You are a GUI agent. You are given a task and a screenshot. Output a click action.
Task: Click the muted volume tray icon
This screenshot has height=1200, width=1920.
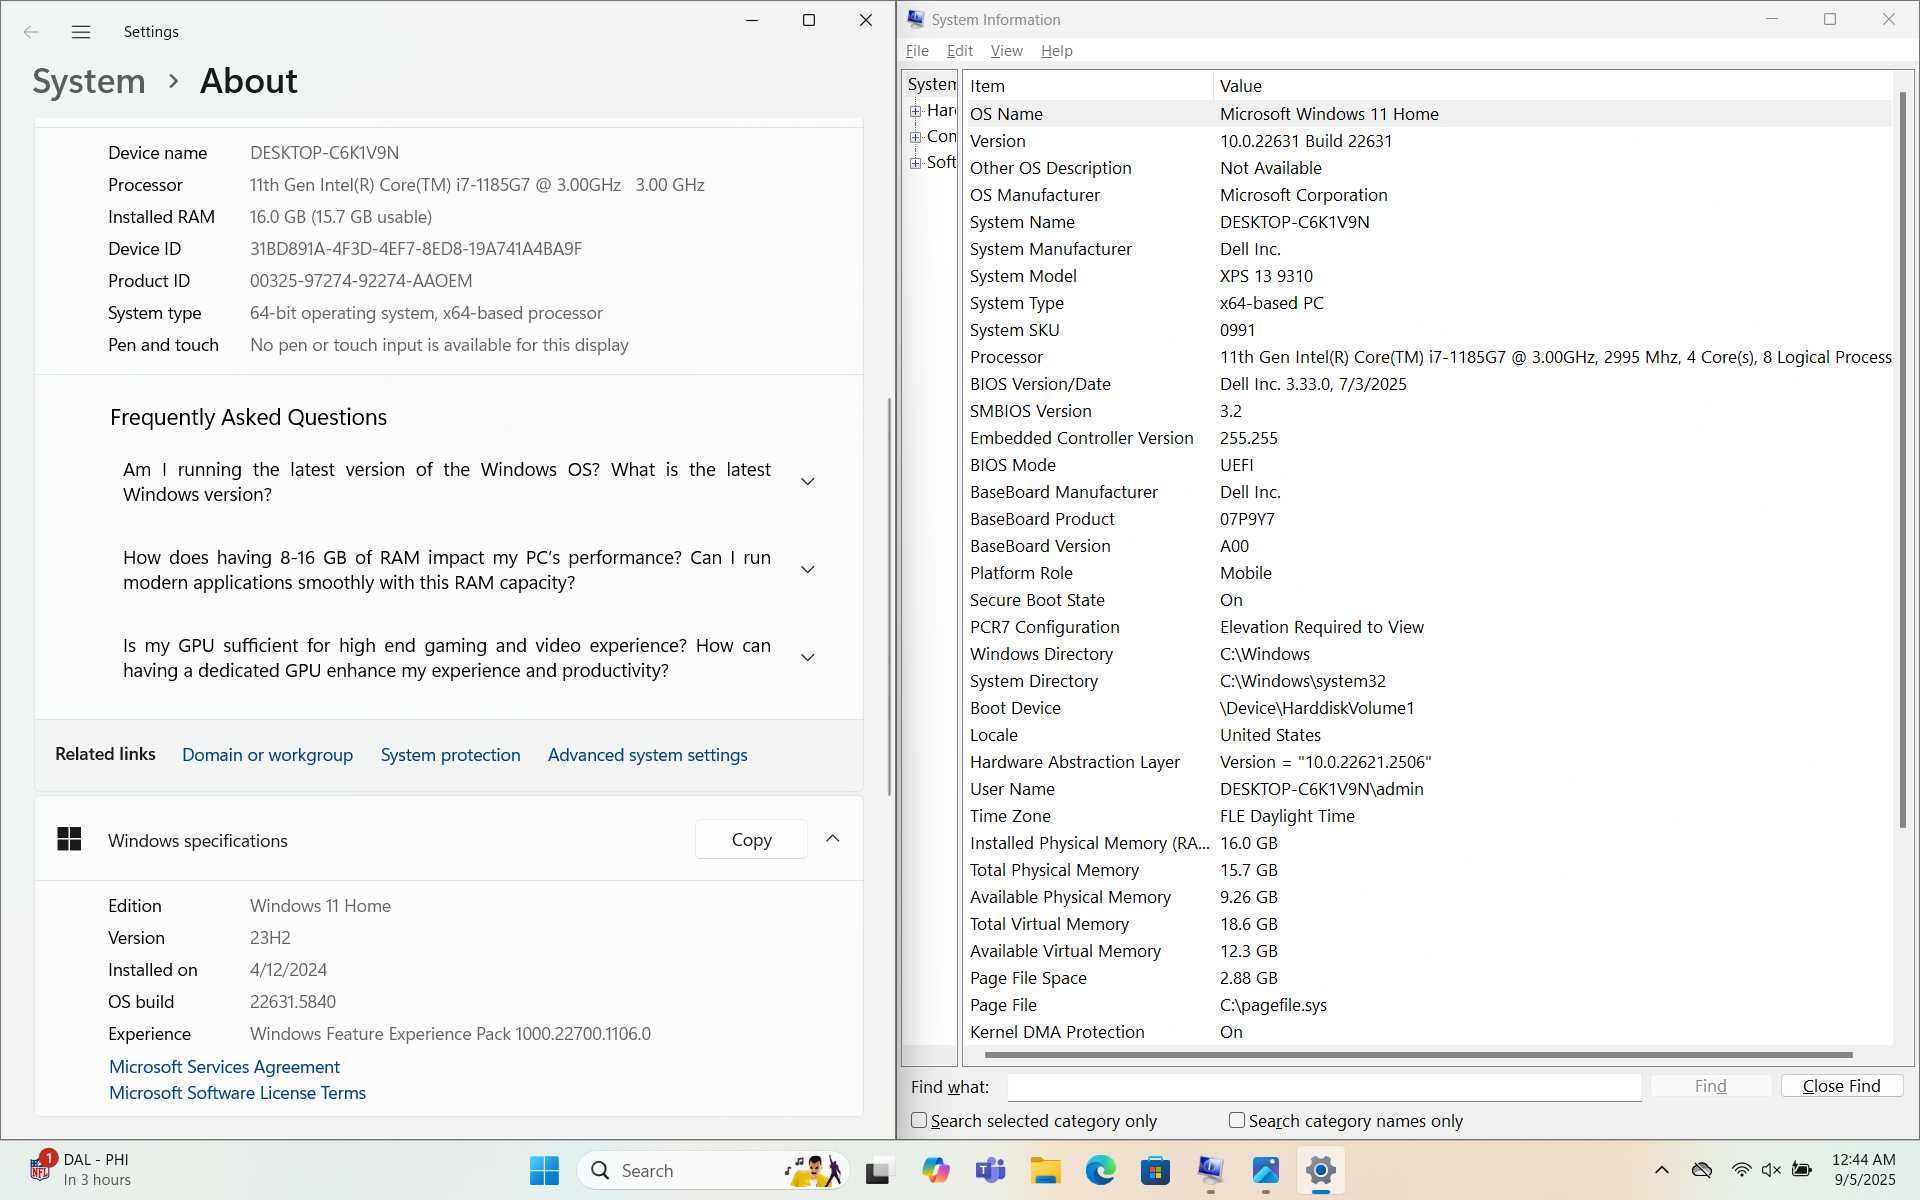click(x=1771, y=1170)
